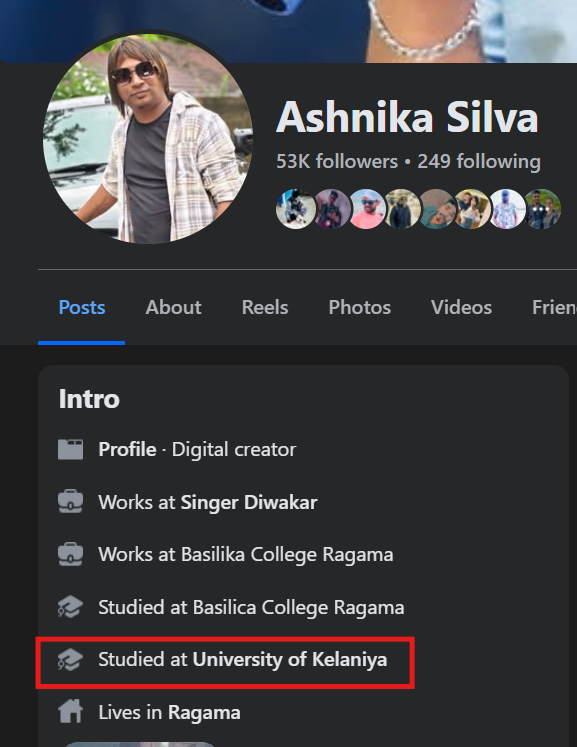The height and width of the screenshot is (747, 577).
Task: Click graduation cap icon beside Basilica College Ragama
Action: pos(71,607)
